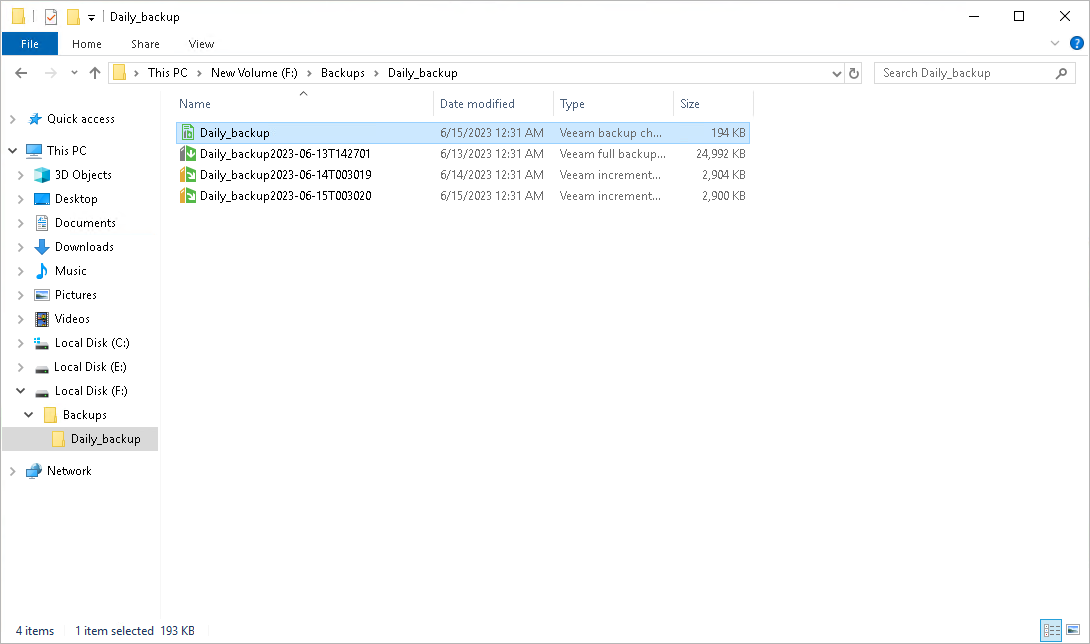Open the address bar history dropdown
This screenshot has width=1090, height=644.
coord(836,72)
